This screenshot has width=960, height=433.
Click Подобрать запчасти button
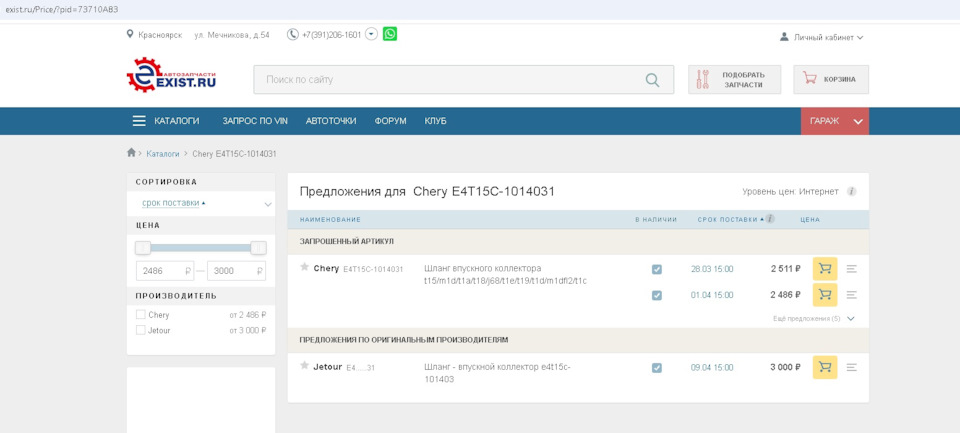point(735,80)
